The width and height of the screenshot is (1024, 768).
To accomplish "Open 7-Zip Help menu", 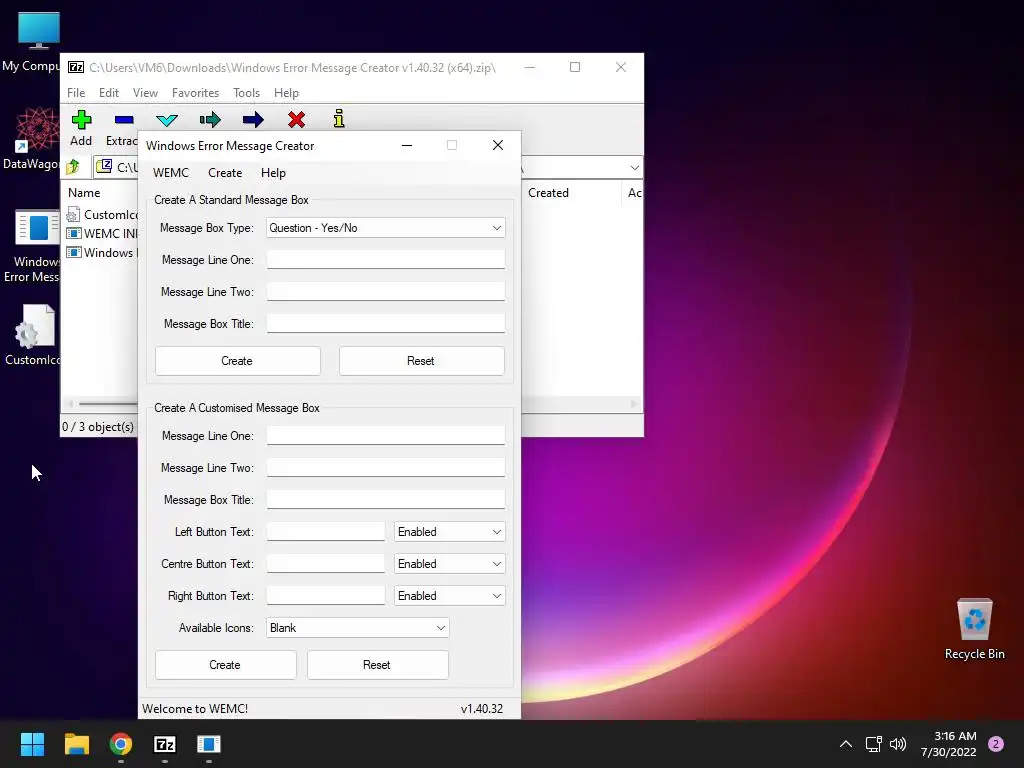I will click(x=286, y=93).
